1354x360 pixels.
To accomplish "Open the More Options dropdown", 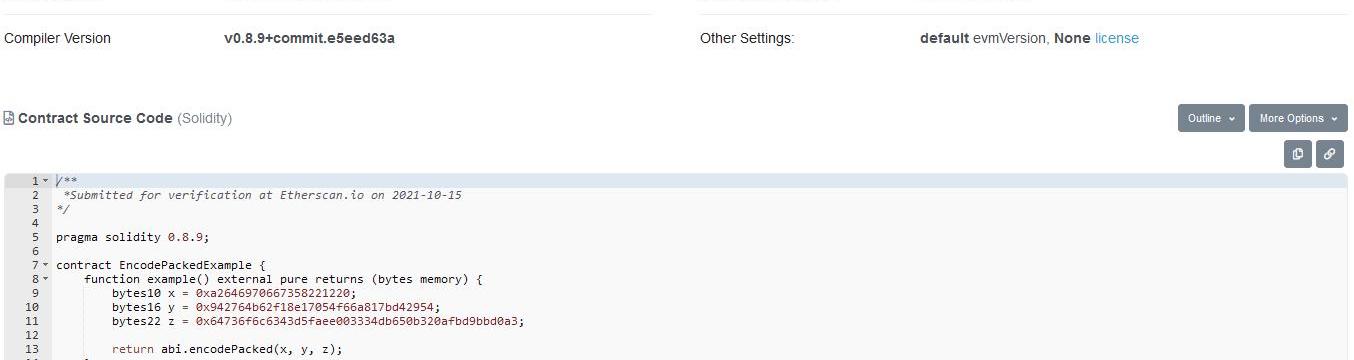I will (x=1298, y=118).
